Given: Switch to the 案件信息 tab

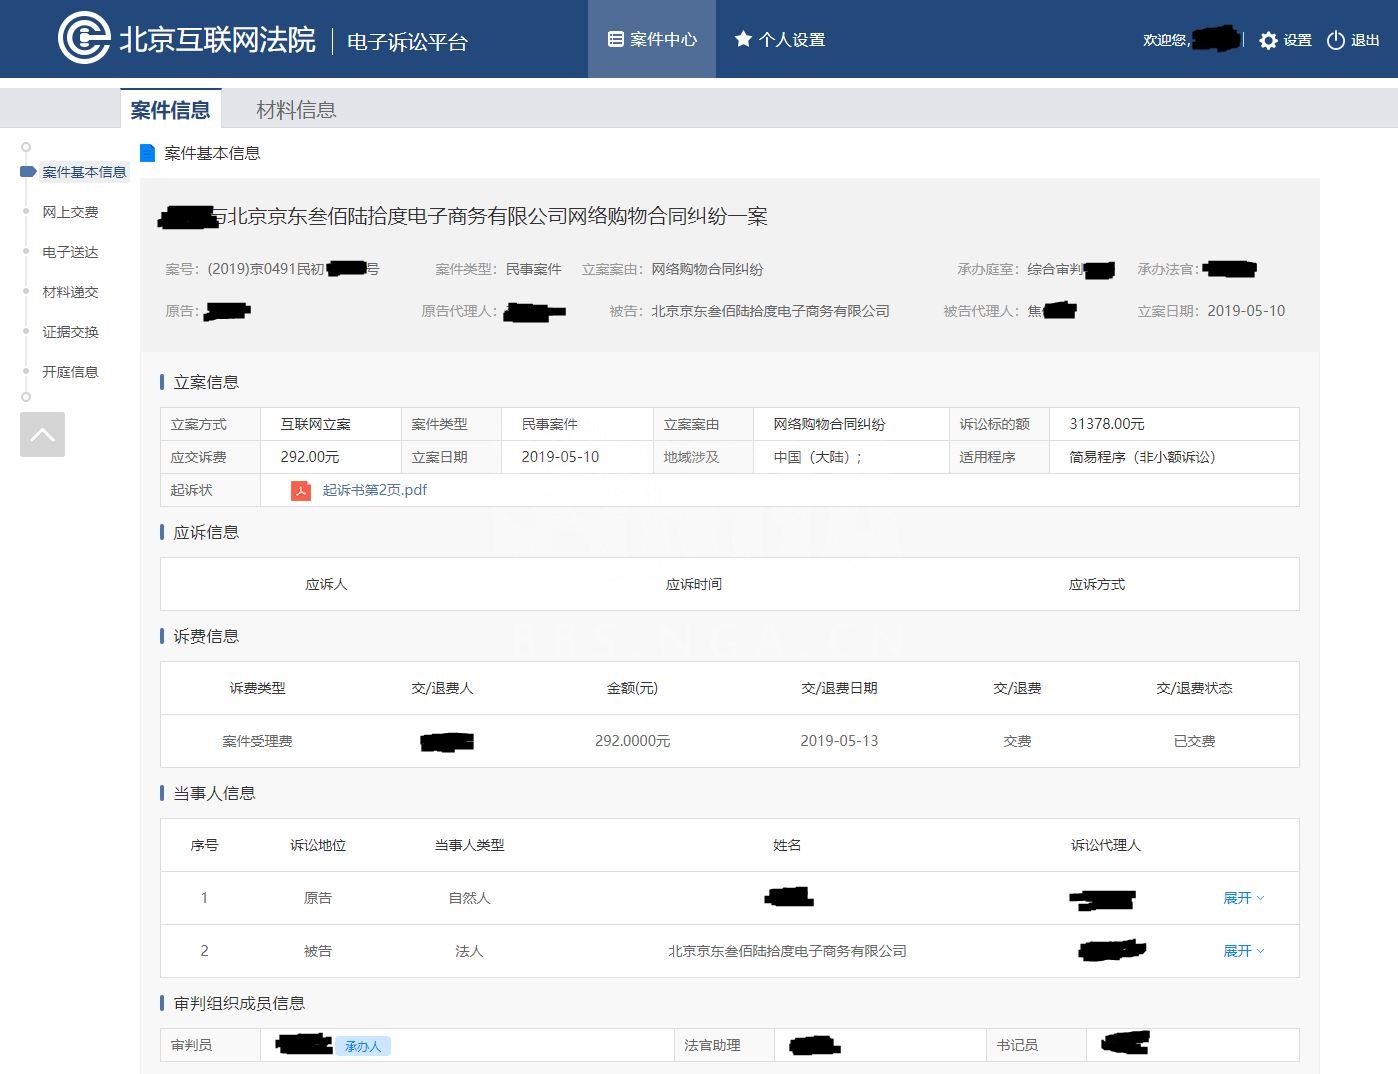Looking at the screenshot, I should tap(170, 109).
